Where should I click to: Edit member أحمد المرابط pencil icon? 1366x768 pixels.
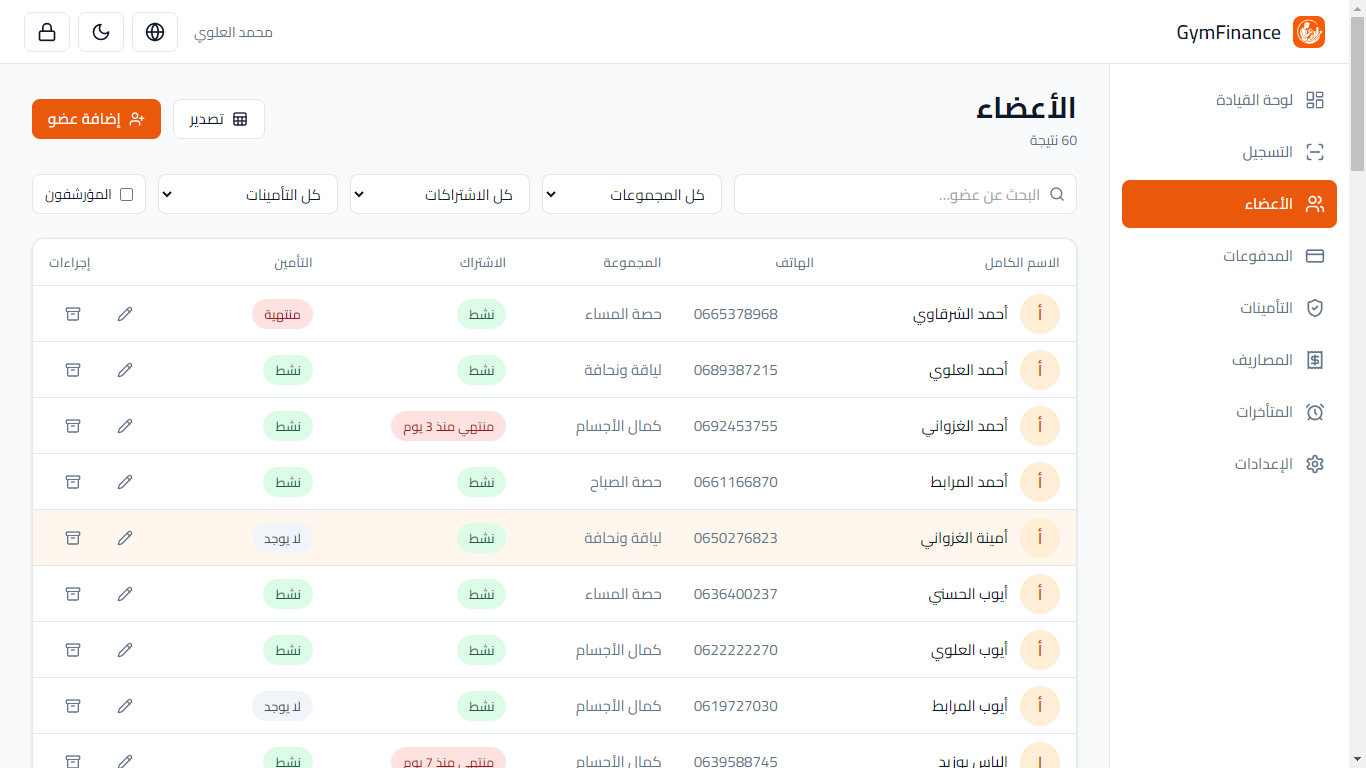click(x=125, y=482)
